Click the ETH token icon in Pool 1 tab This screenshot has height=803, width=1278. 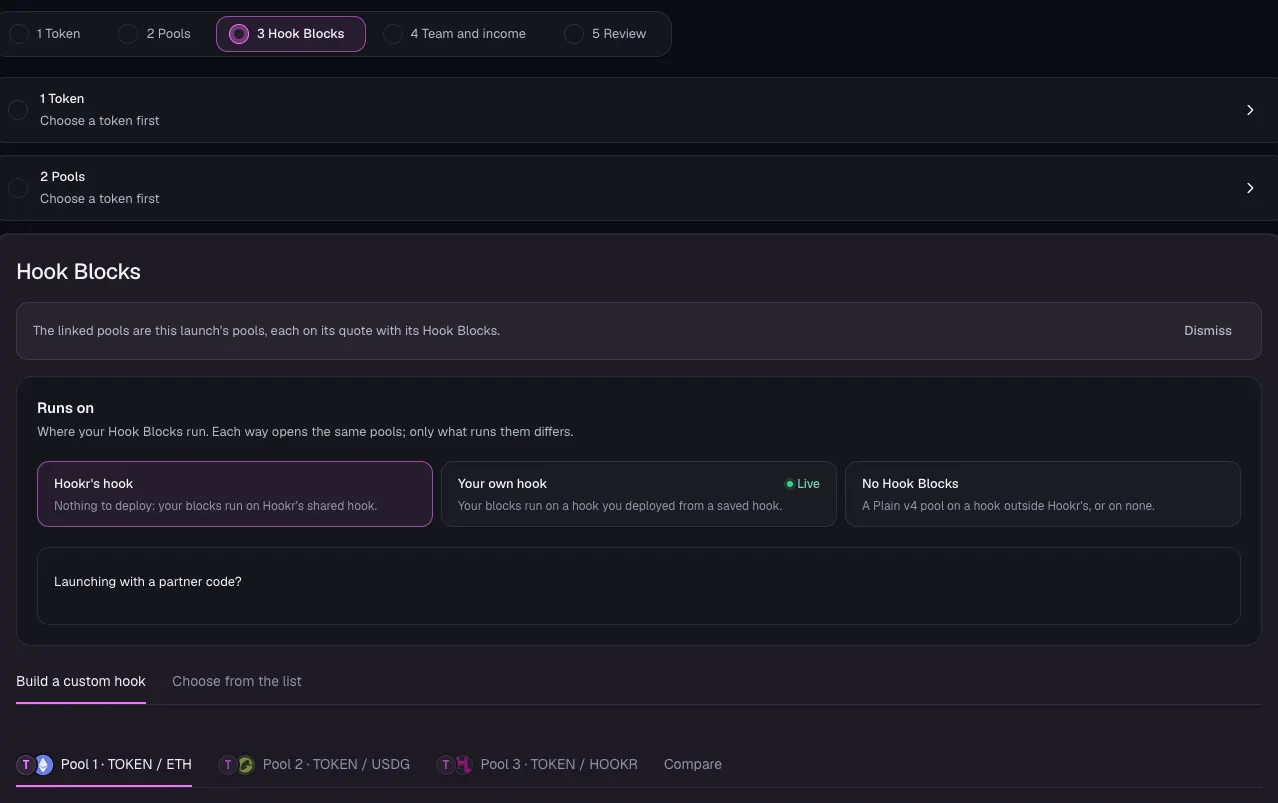pyautogui.click(x=44, y=765)
